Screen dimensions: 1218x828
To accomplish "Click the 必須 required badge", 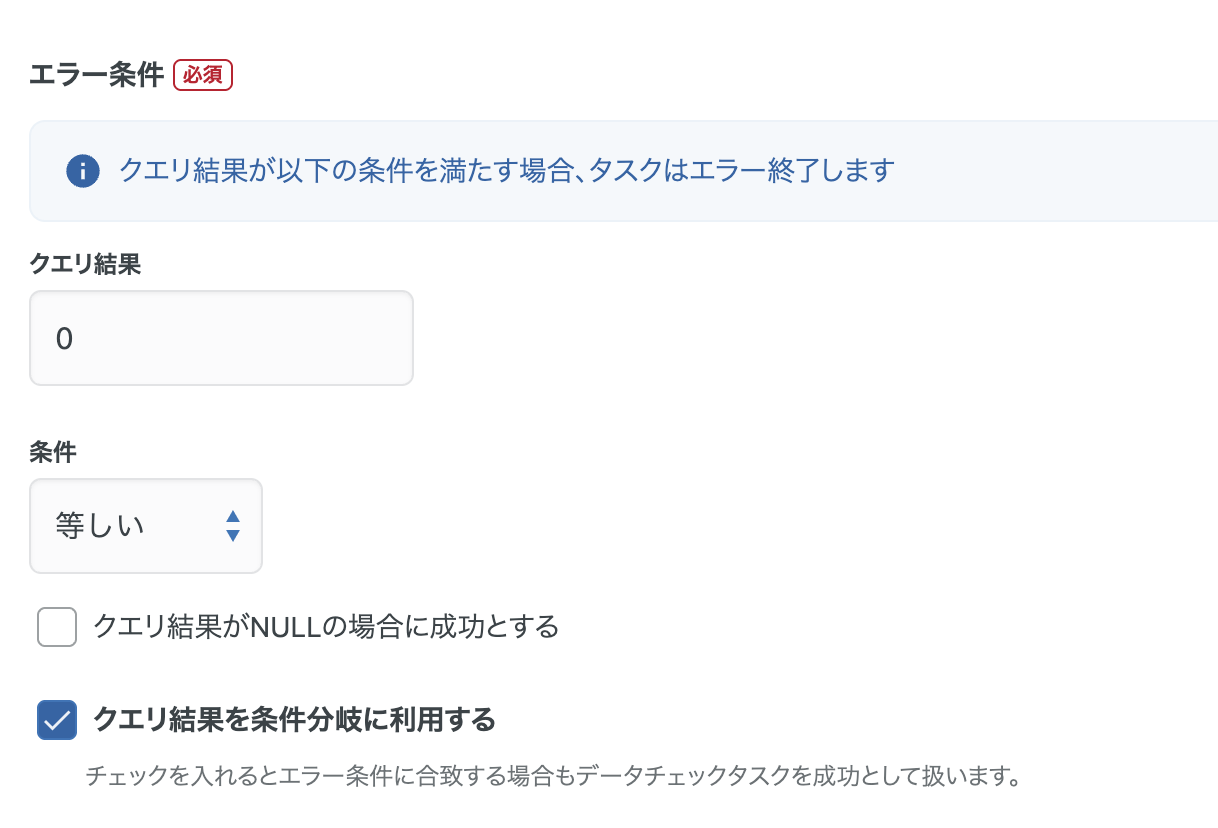I will [202, 74].
